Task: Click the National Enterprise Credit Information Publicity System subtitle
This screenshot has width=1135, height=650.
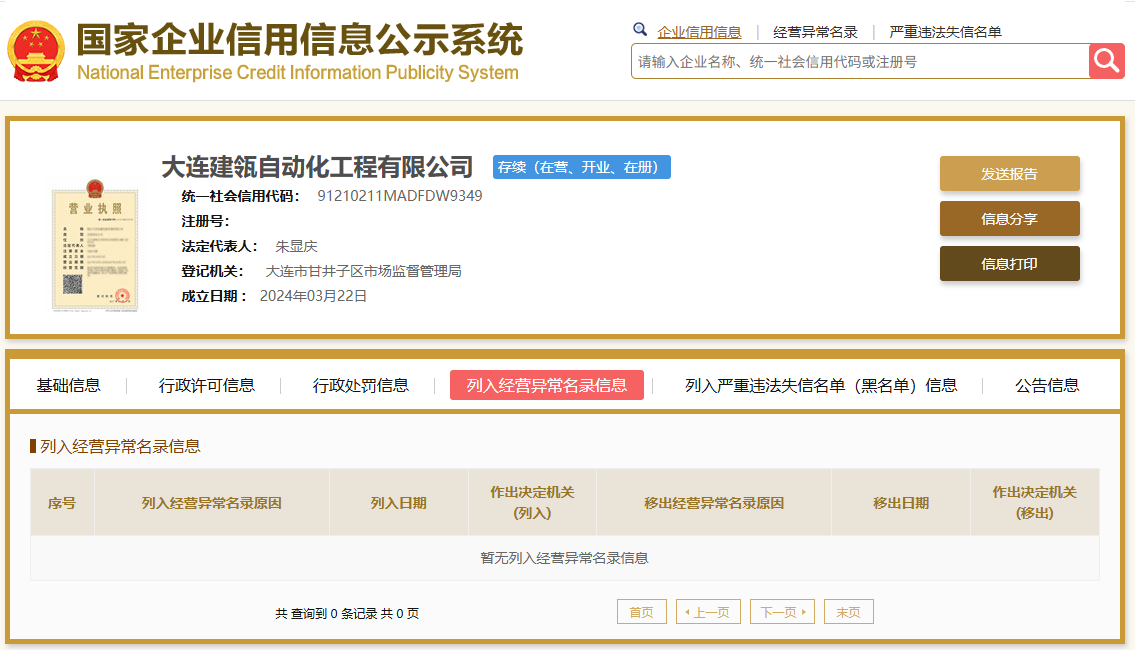Action: click(x=298, y=73)
